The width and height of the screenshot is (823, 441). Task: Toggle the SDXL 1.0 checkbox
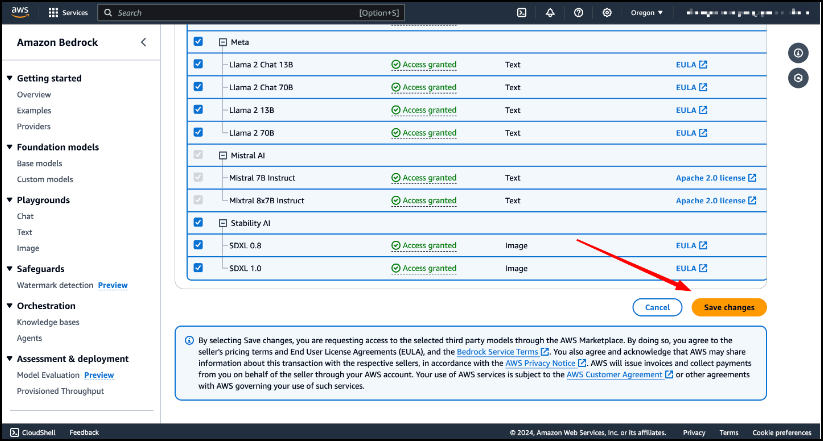198,268
